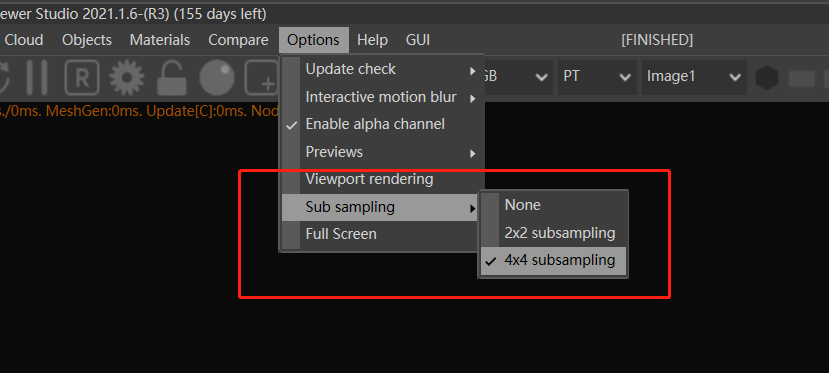The width and height of the screenshot is (829, 373).
Task: Click the pause render icon
Action: click(37, 78)
